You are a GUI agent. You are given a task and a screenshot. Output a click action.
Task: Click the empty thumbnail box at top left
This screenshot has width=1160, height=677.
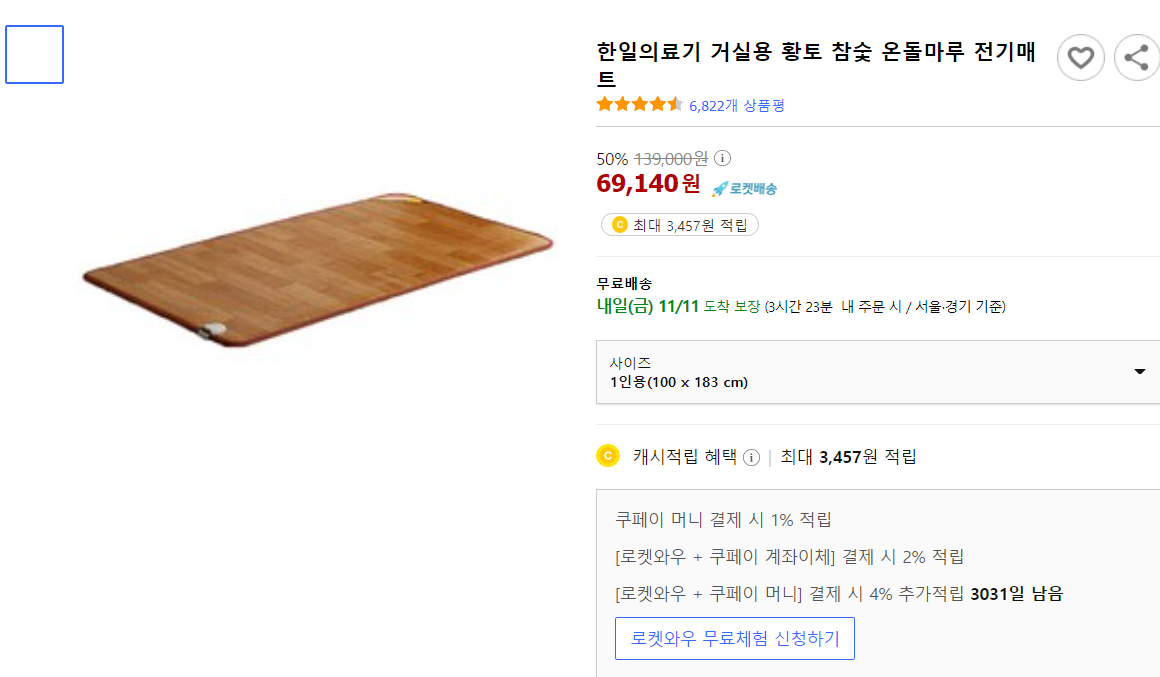click(34, 54)
